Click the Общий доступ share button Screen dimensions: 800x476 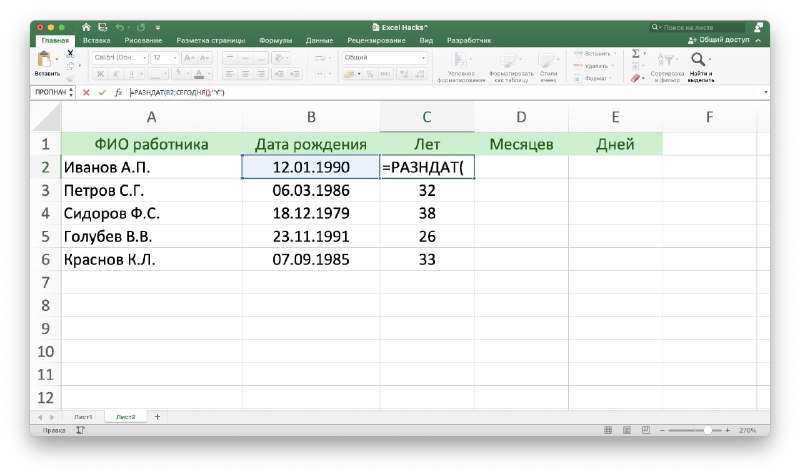click(x=718, y=40)
